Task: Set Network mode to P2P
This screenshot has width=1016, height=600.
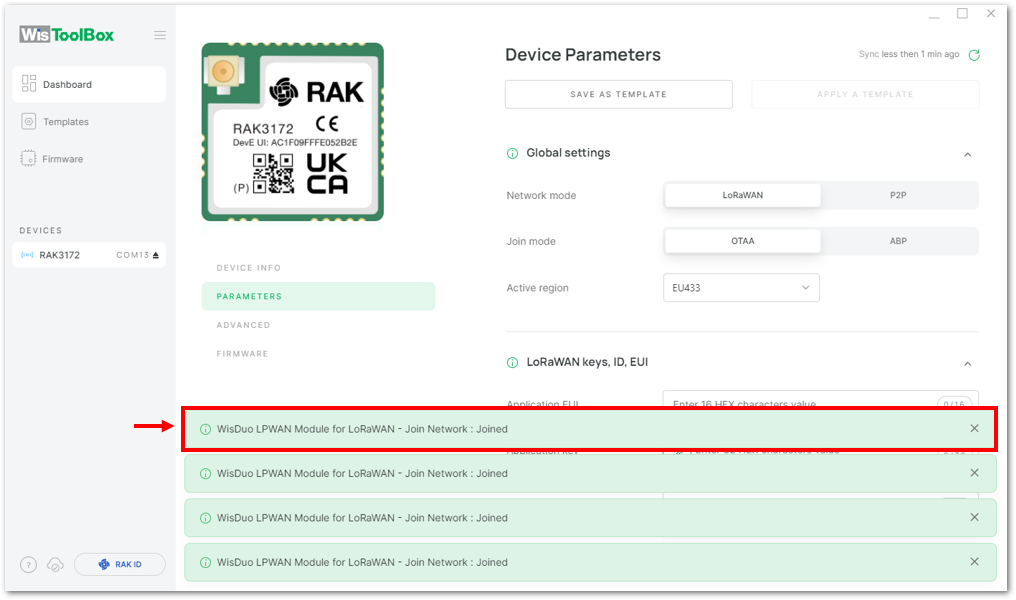Action: (898, 195)
